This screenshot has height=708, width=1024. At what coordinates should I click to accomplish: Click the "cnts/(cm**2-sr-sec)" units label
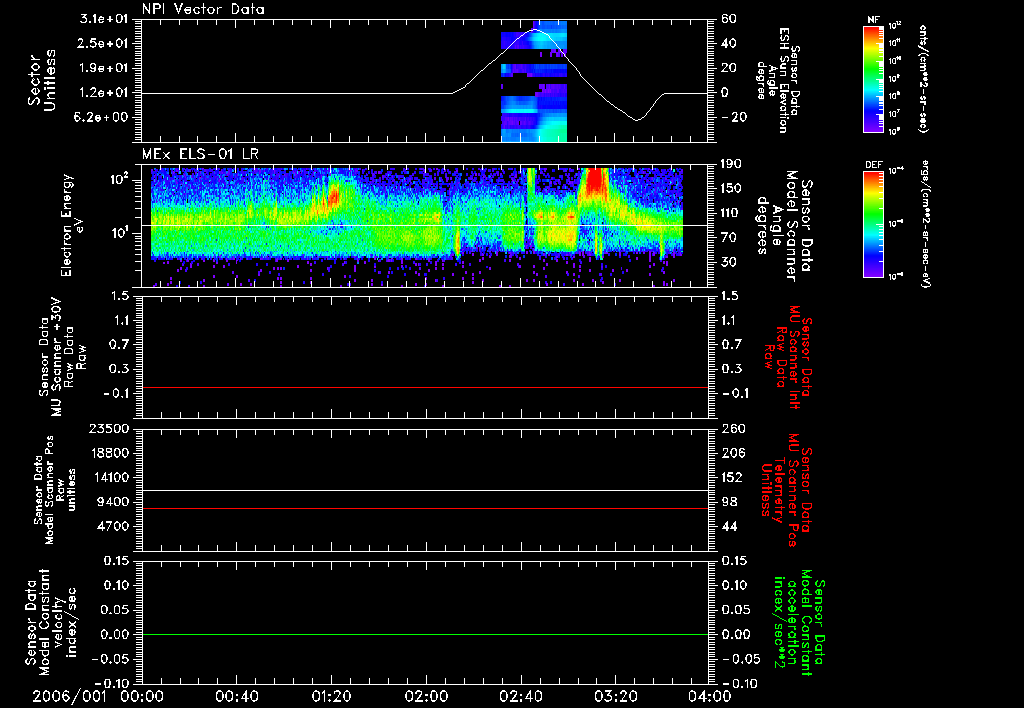pos(923,78)
